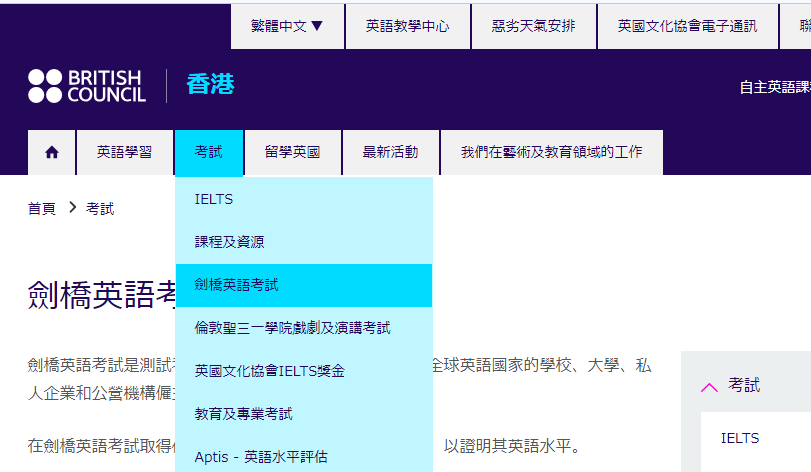Select the 最新活動 navigation tab

391,153
